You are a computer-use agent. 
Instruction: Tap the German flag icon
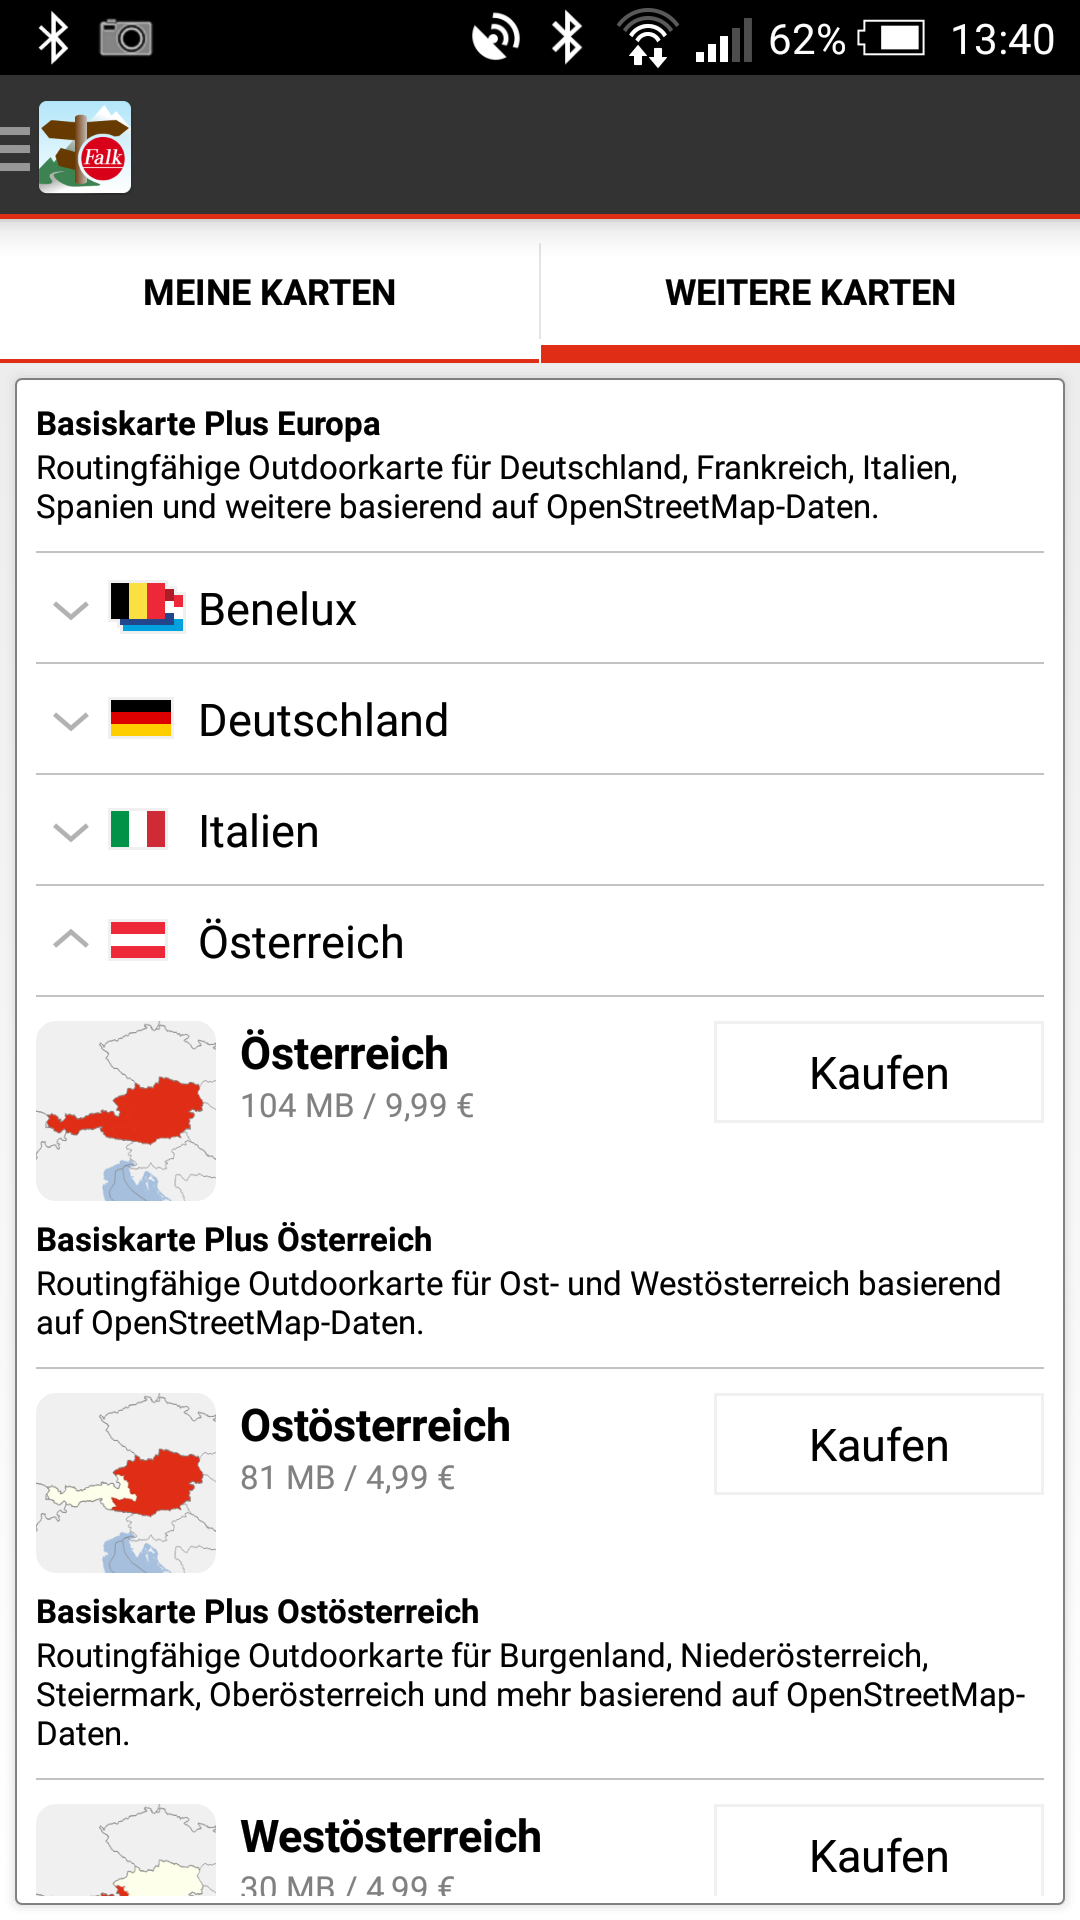[141, 719]
